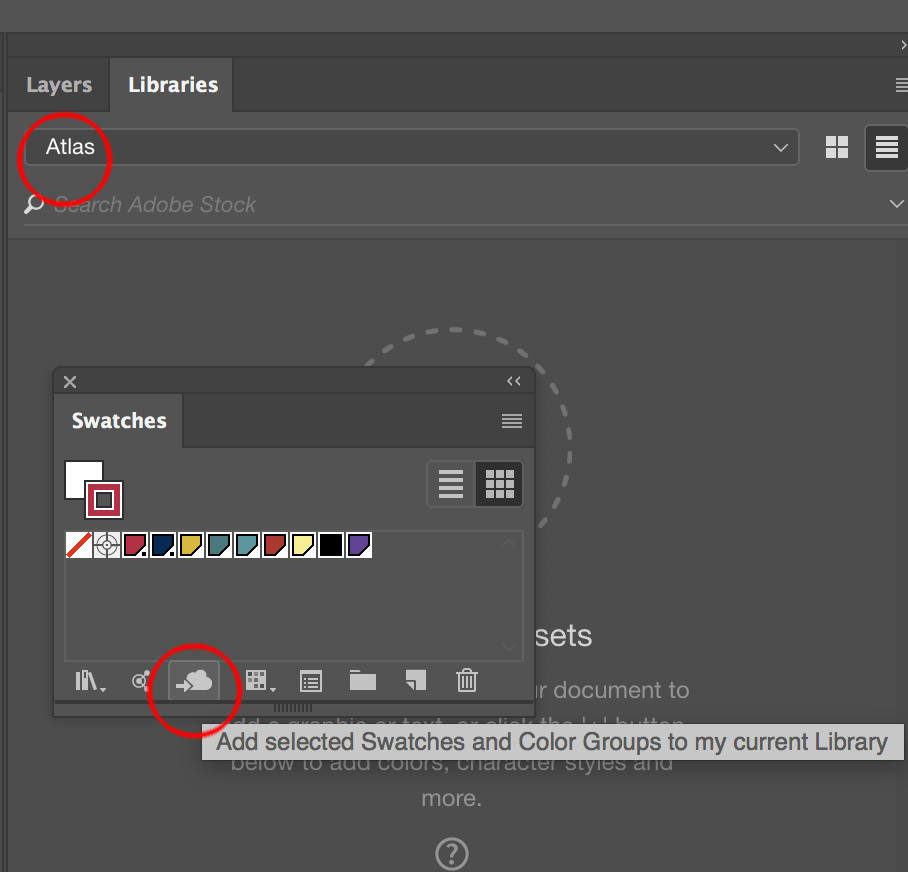Close the Swatches floating panel
The image size is (908, 872).
point(70,382)
